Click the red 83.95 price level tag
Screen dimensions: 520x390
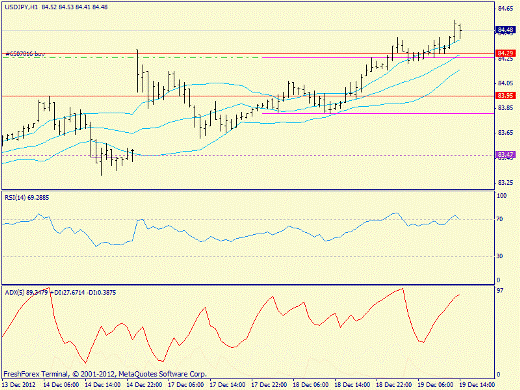coord(506,96)
